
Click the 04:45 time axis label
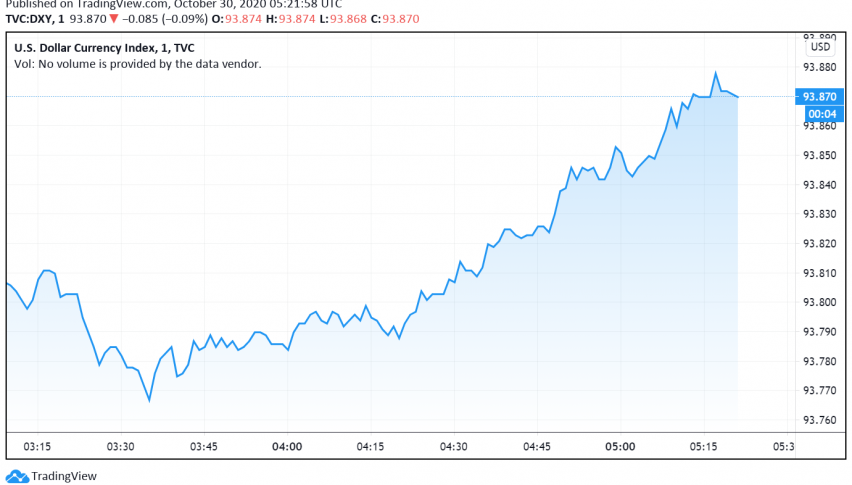coord(537,447)
